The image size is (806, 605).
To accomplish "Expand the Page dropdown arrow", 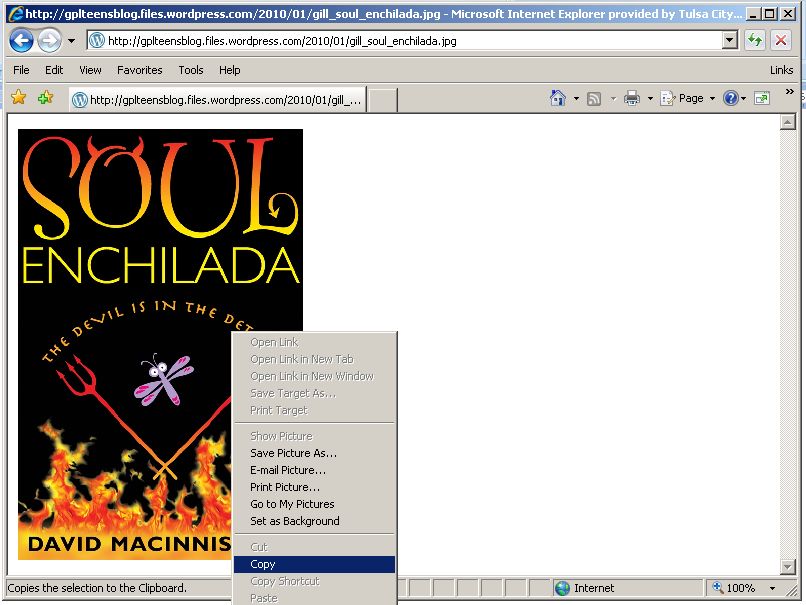I will (712, 98).
